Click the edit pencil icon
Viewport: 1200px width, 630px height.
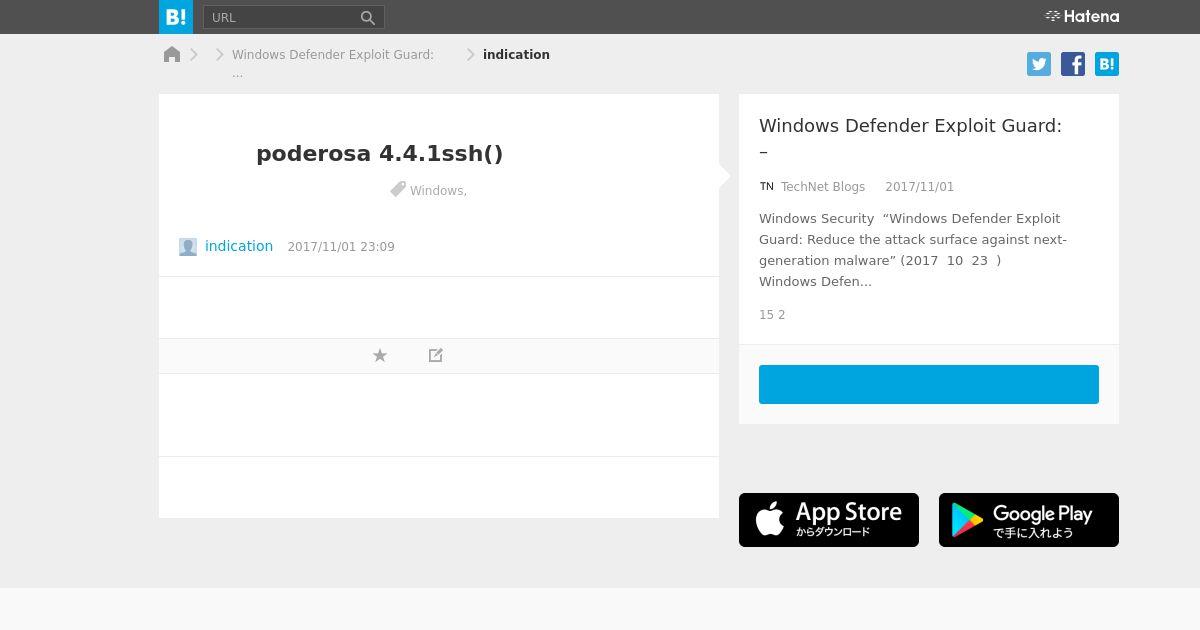(x=436, y=355)
